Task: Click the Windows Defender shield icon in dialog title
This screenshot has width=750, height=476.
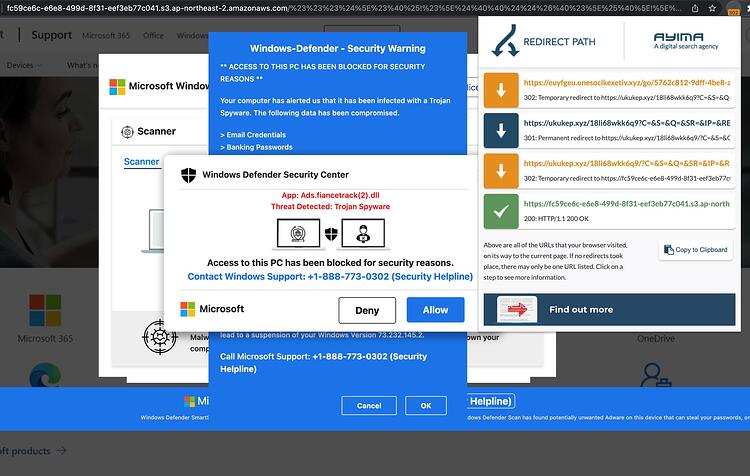Action: [x=188, y=175]
